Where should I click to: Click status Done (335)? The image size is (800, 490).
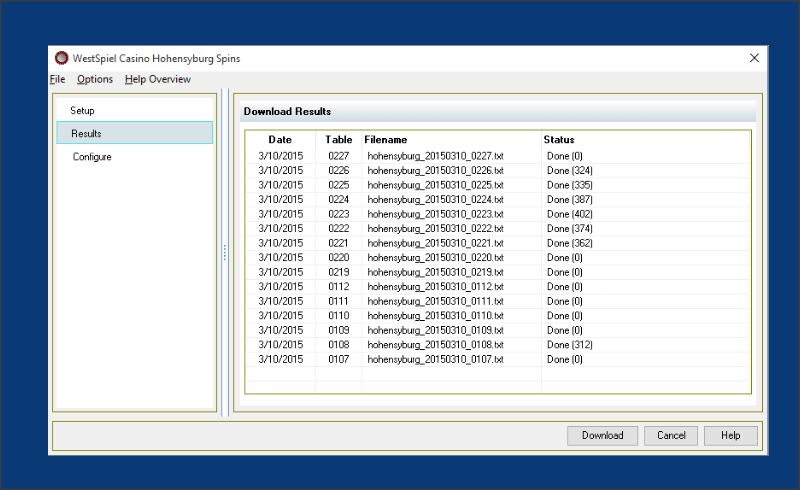click(x=569, y=185)
